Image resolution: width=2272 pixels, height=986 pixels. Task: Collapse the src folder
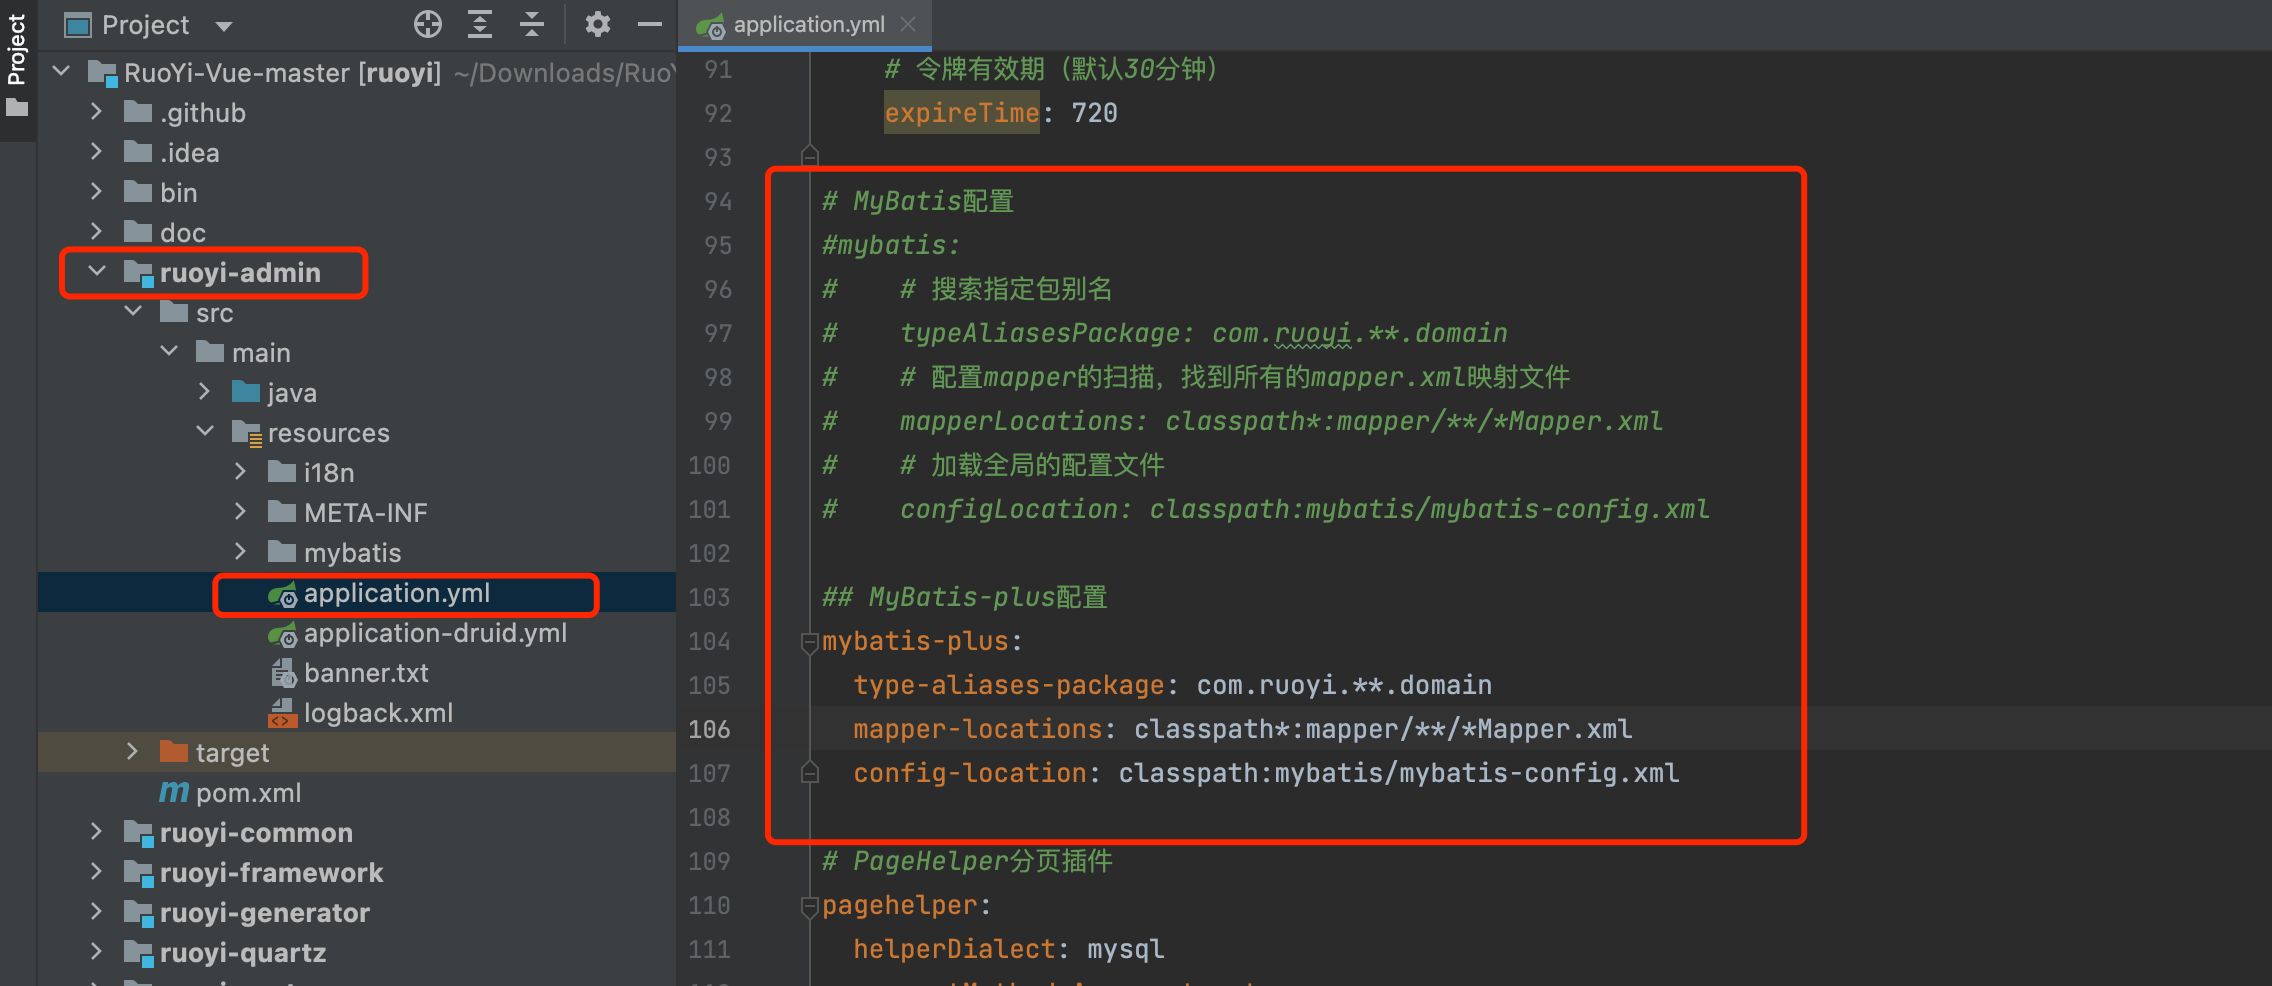click(x=133, y=312)
